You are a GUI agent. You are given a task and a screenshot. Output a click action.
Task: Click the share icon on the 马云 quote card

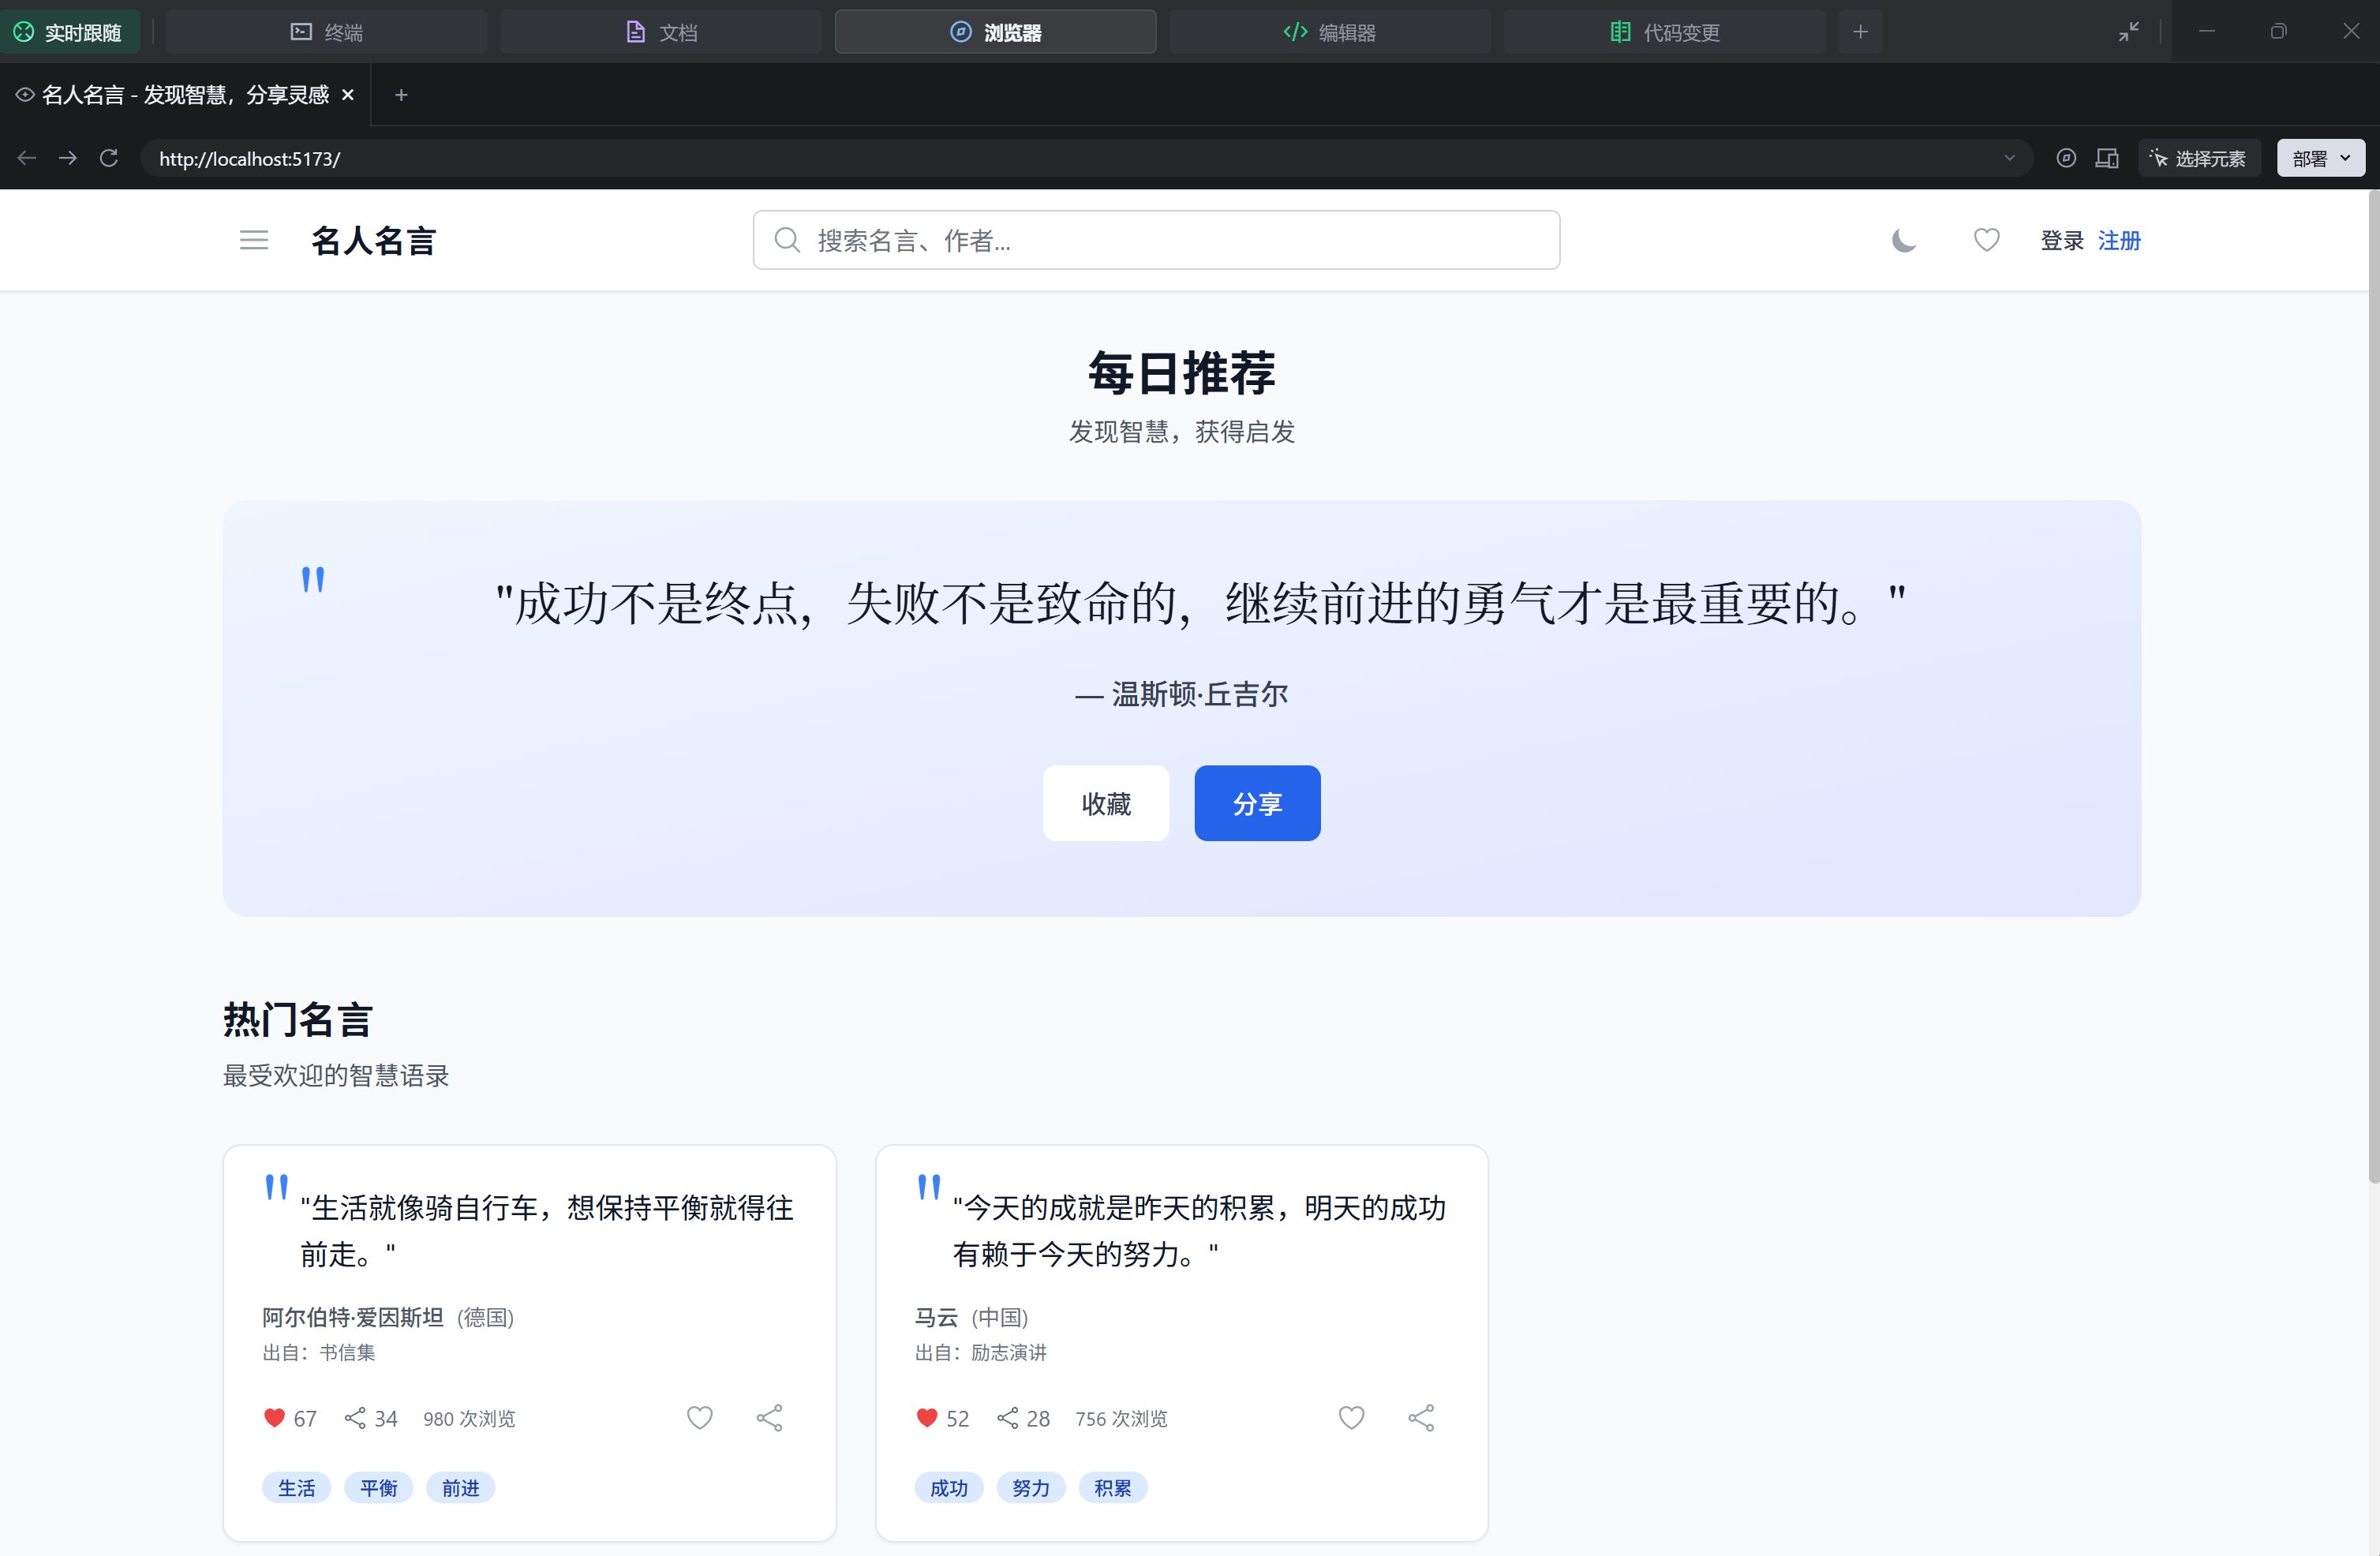(x=1421, y=1417)
